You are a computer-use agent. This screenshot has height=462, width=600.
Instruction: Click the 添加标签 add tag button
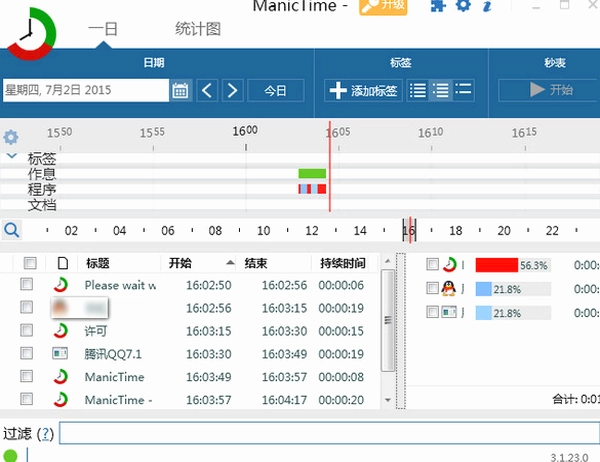click(363, 90)
